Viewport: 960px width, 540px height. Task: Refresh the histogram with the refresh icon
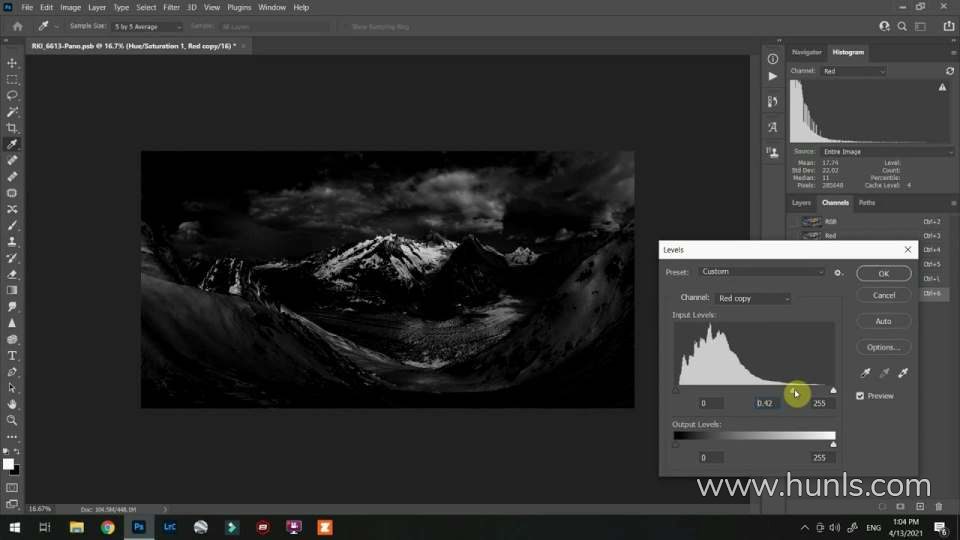tap(949, 71)
